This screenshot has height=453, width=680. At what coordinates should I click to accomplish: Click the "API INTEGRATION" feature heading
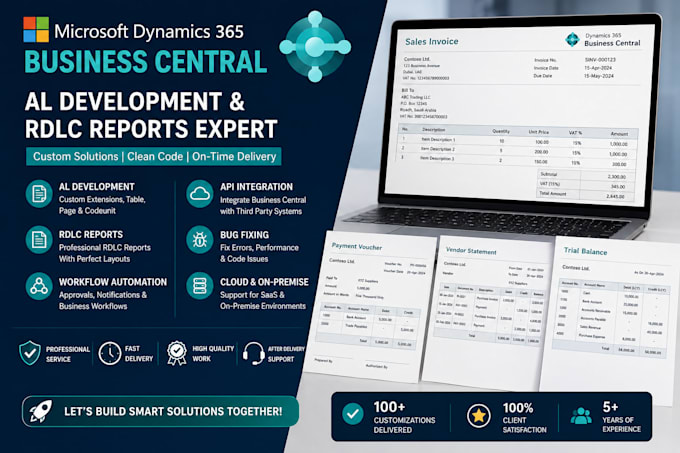[256, 187]
